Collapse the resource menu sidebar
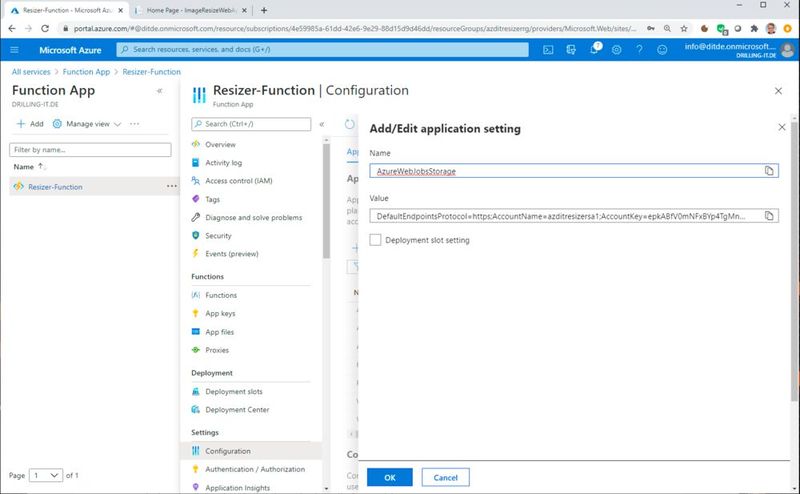This screenshot has height=494, width=800. click(322, 124)
